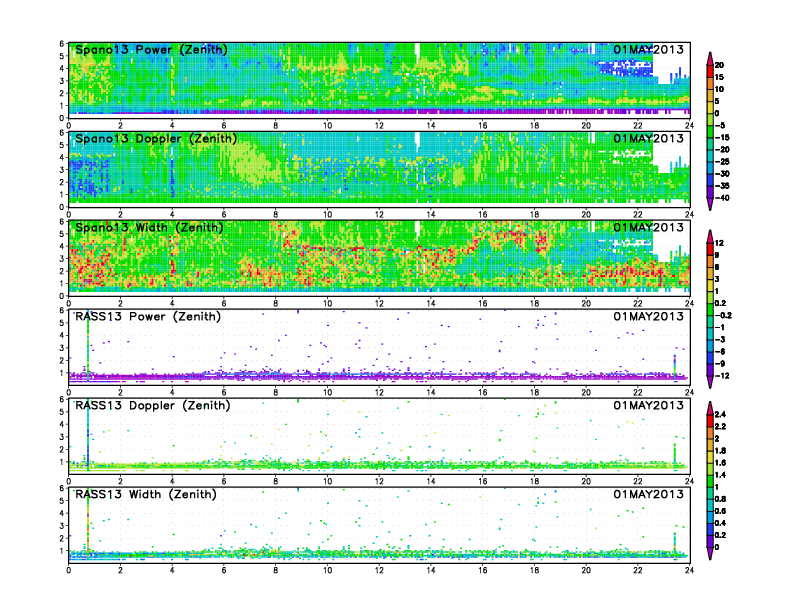This screenshot has width=792, height=612.
Task: Click the '-12' label on the middle color bar
Action: (x=722, y=376)
